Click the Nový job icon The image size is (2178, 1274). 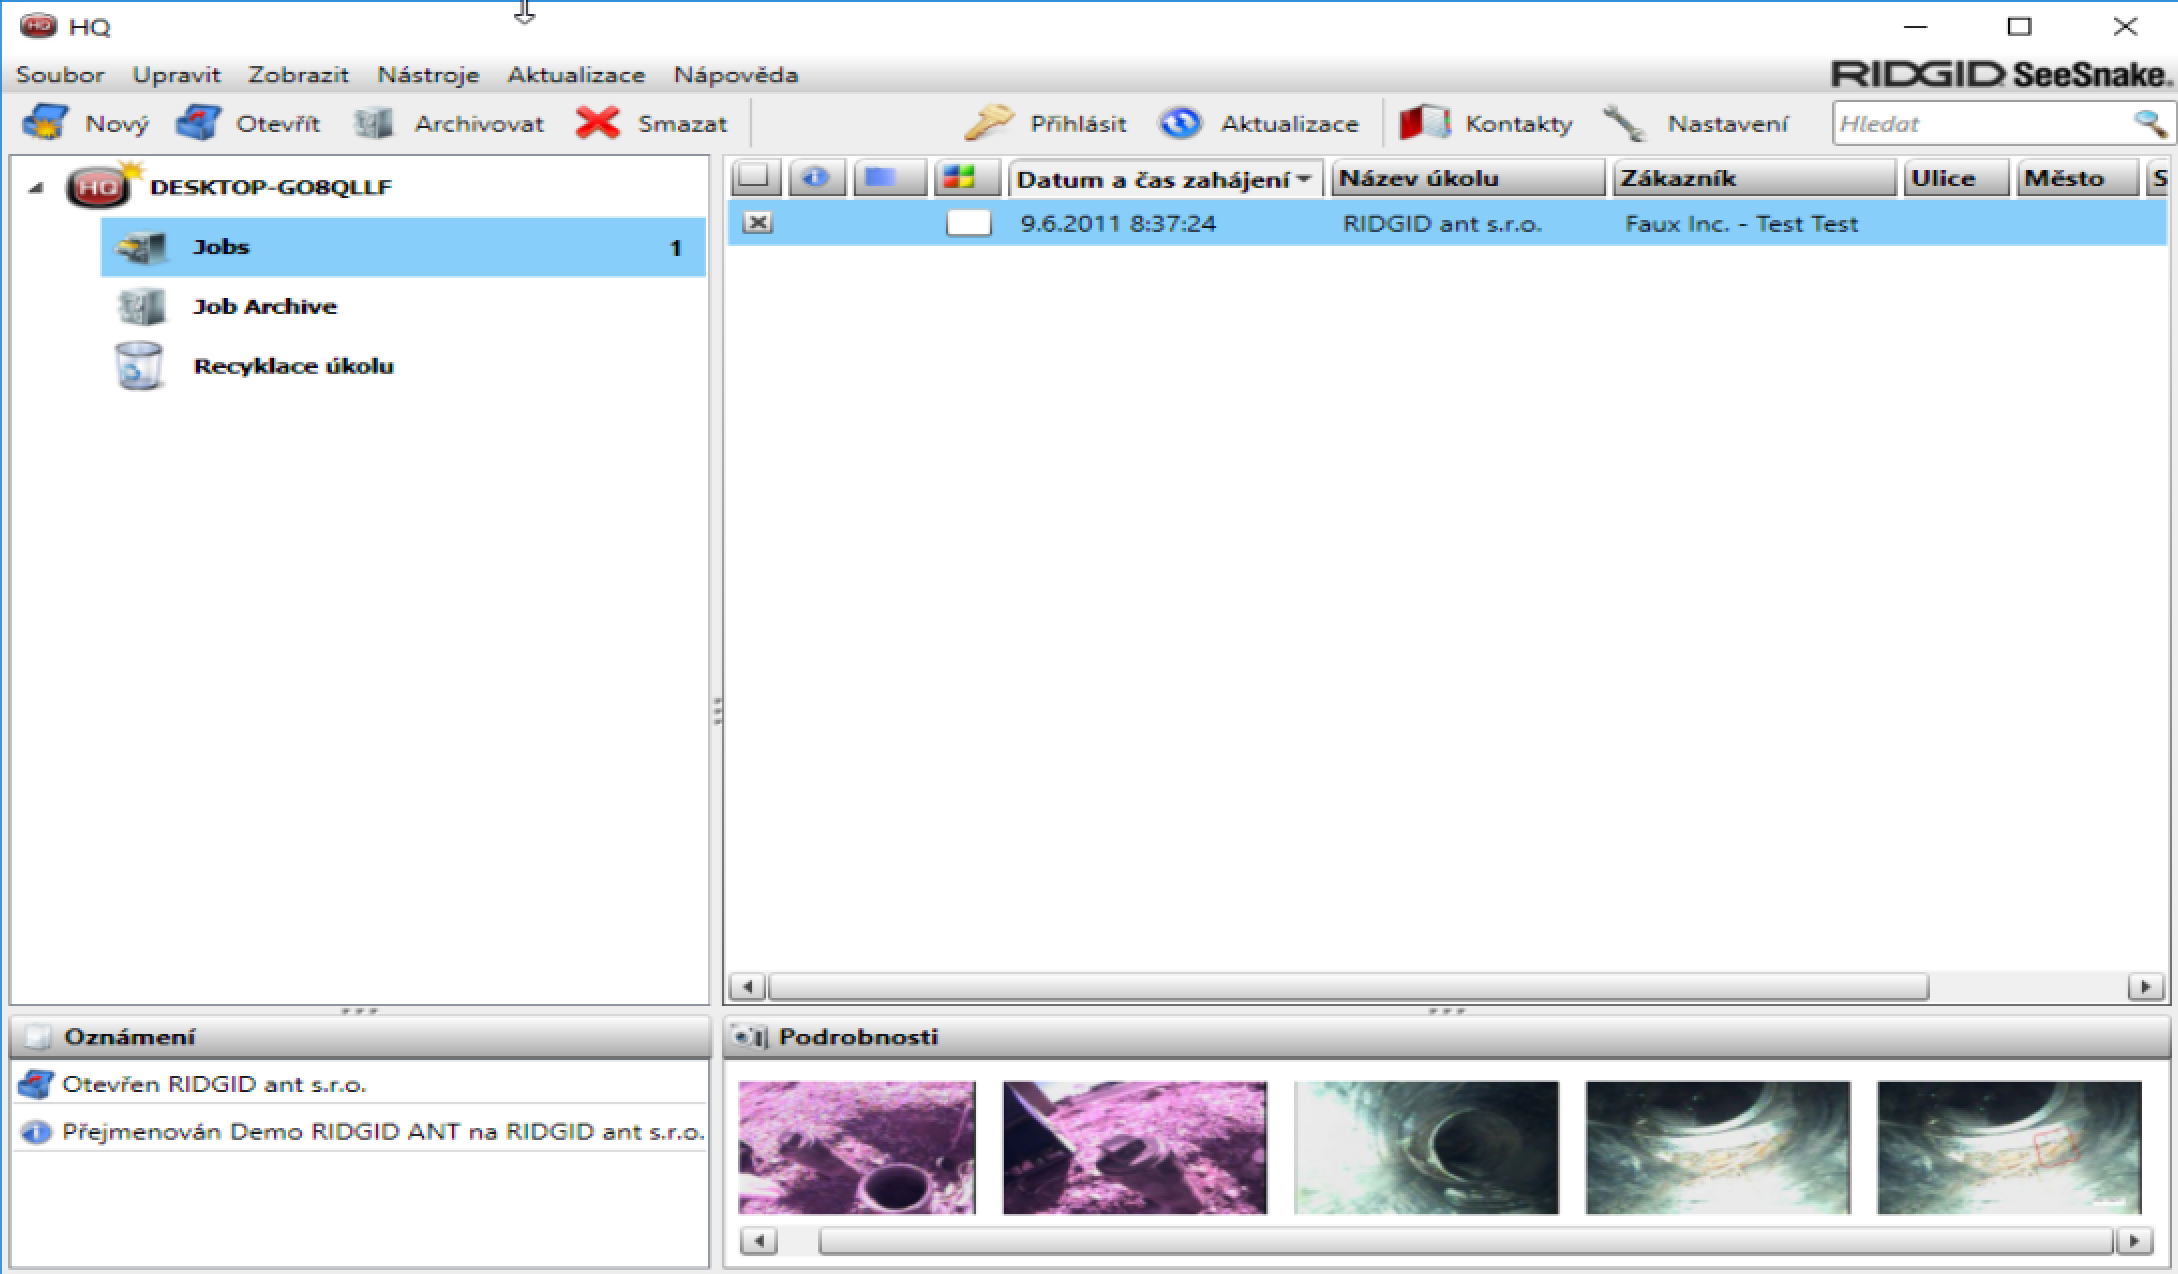click(x=46, y=123)
